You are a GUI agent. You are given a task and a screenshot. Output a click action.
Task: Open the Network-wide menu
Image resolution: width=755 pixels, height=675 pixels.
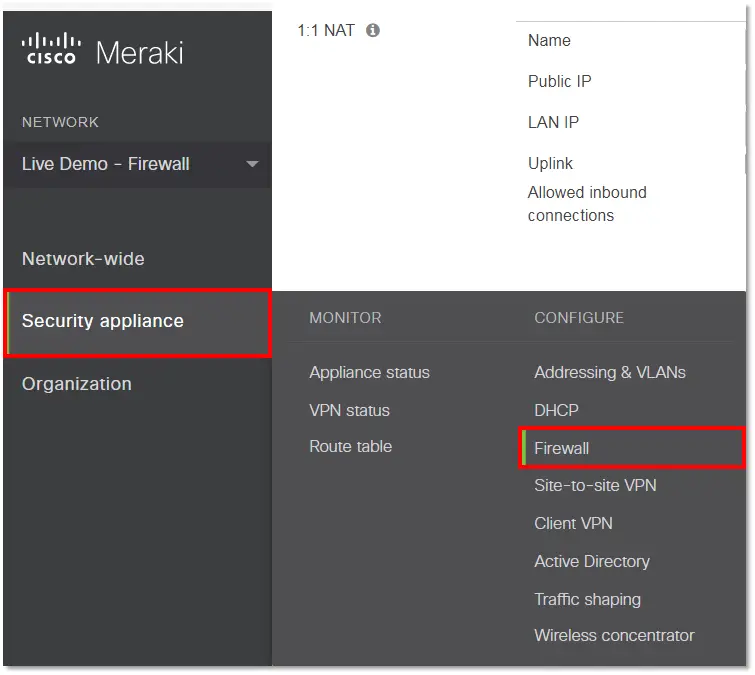coord(83,259)
